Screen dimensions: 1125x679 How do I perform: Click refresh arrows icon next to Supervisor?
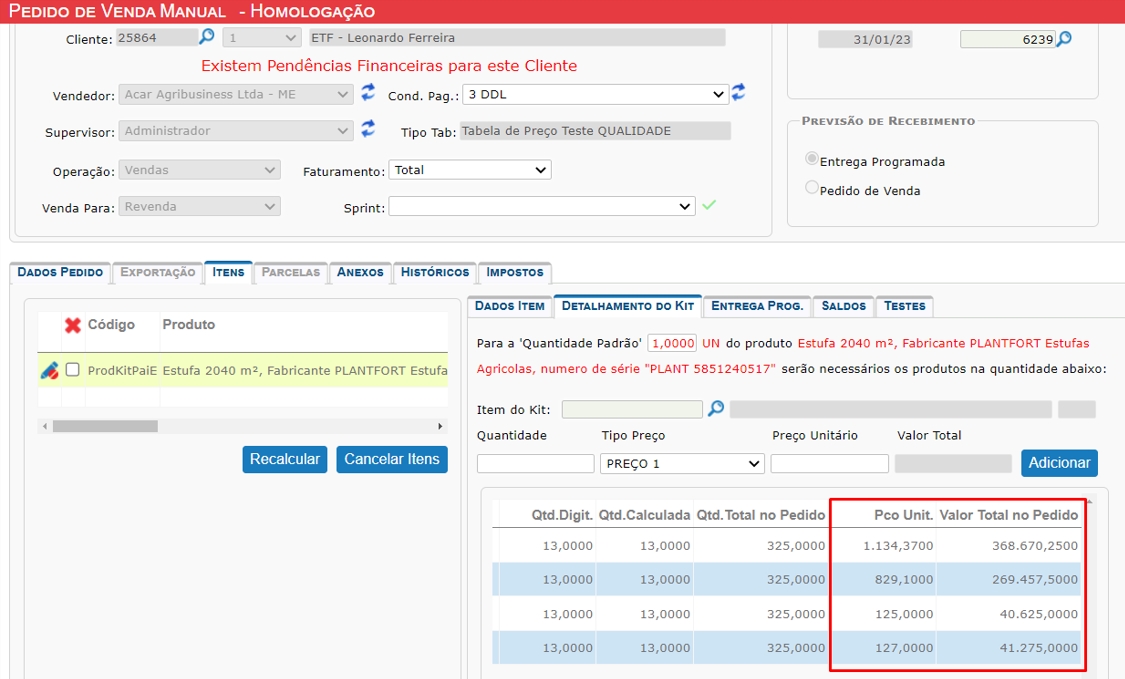(x=368, y=128)
